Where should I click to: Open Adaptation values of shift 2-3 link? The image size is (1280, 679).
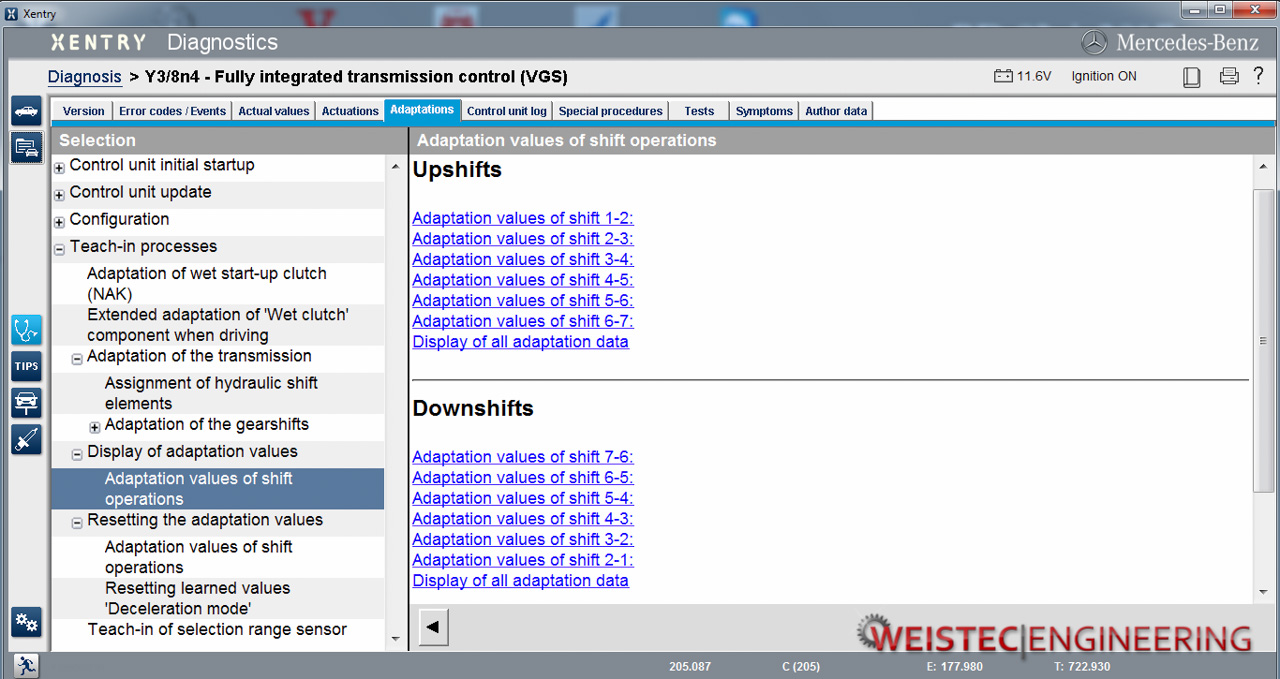tap(523, 239)
